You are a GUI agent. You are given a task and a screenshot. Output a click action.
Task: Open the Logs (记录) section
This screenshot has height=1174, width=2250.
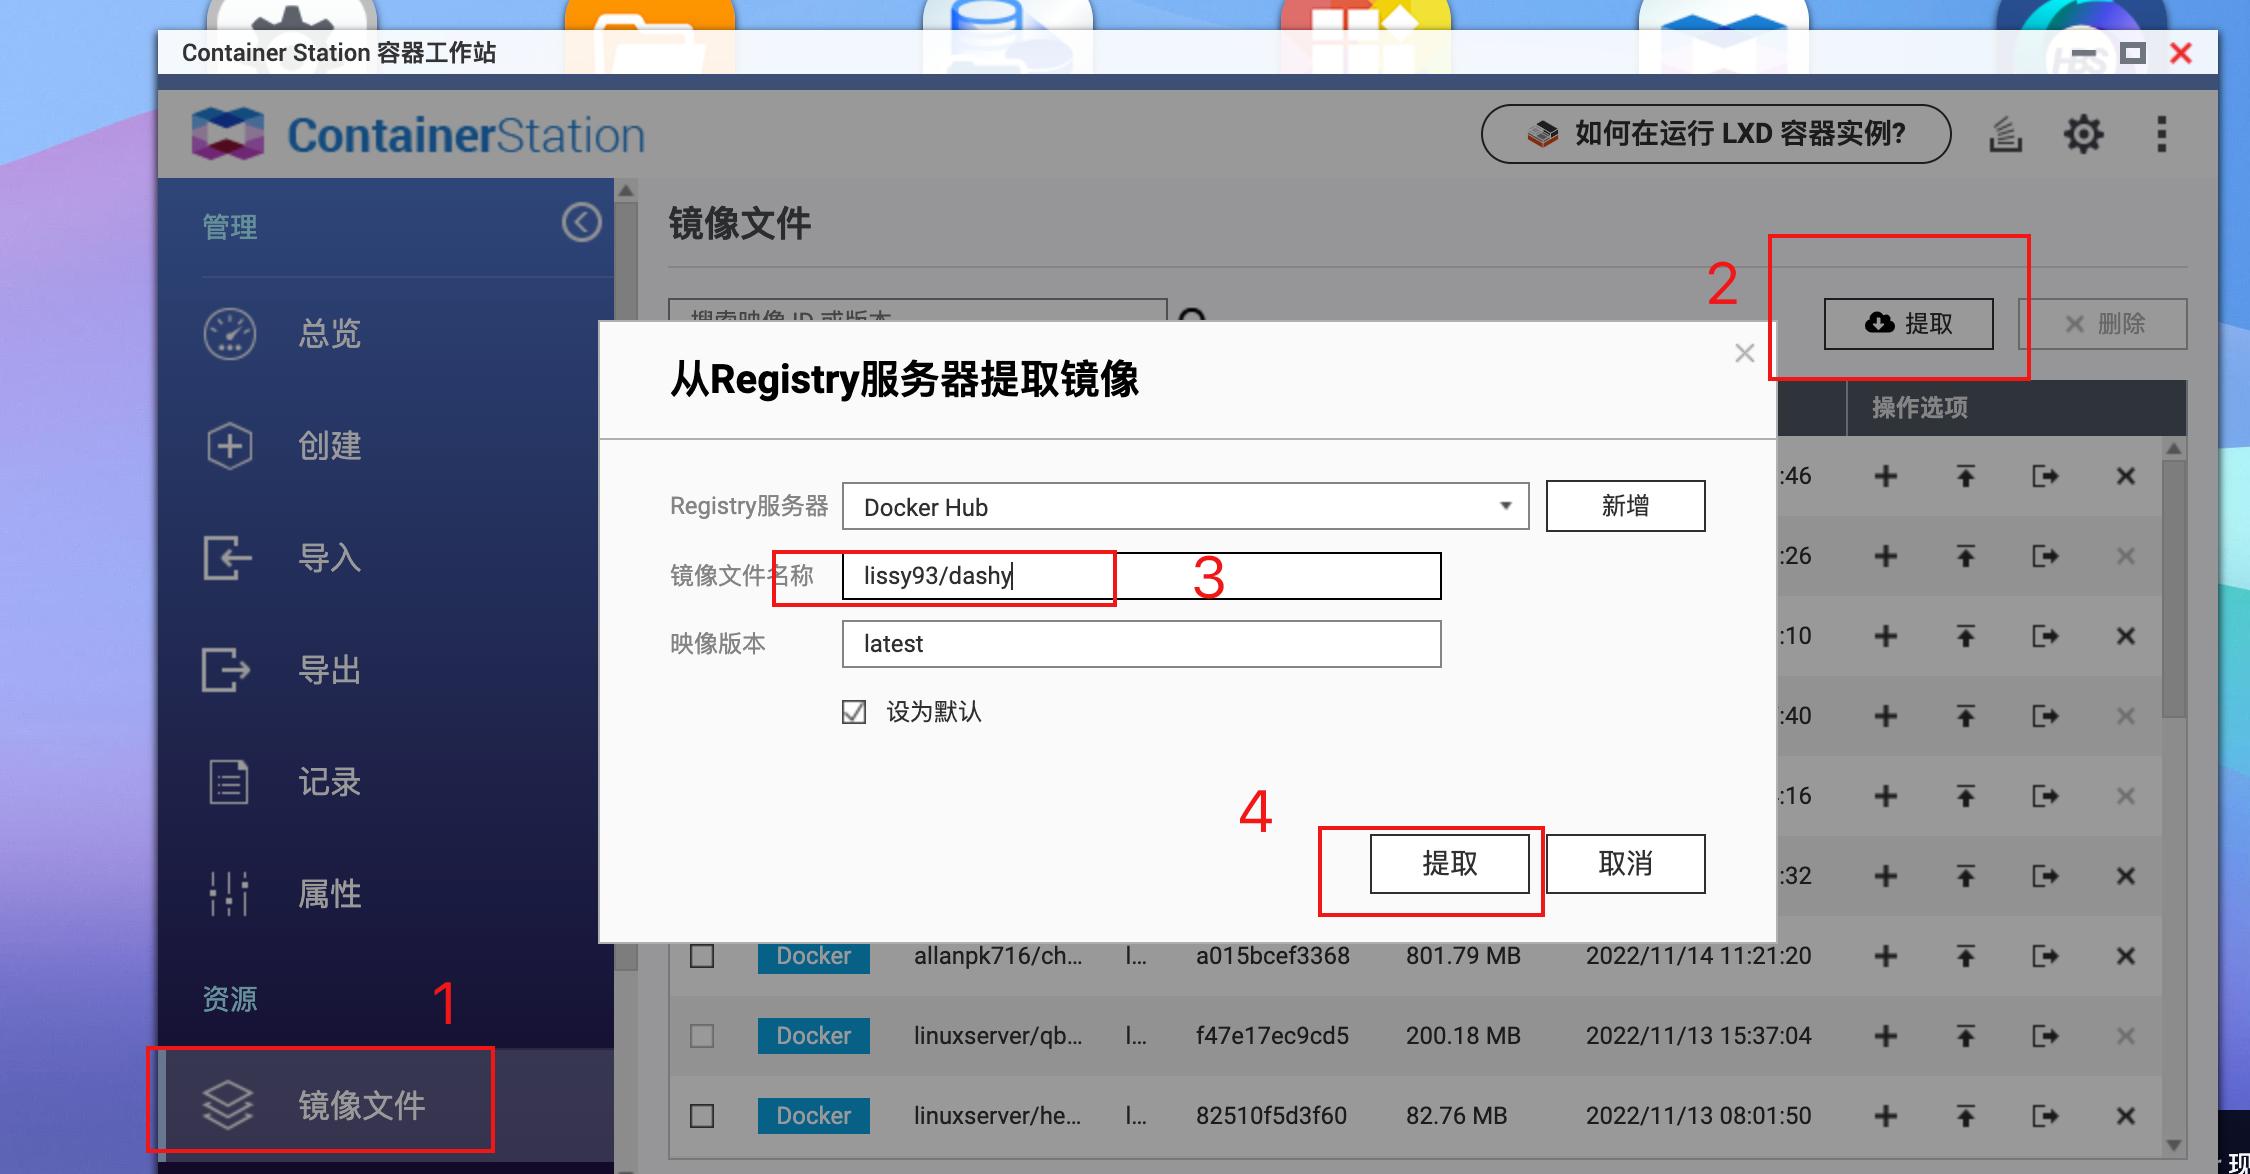coord(330,782)
